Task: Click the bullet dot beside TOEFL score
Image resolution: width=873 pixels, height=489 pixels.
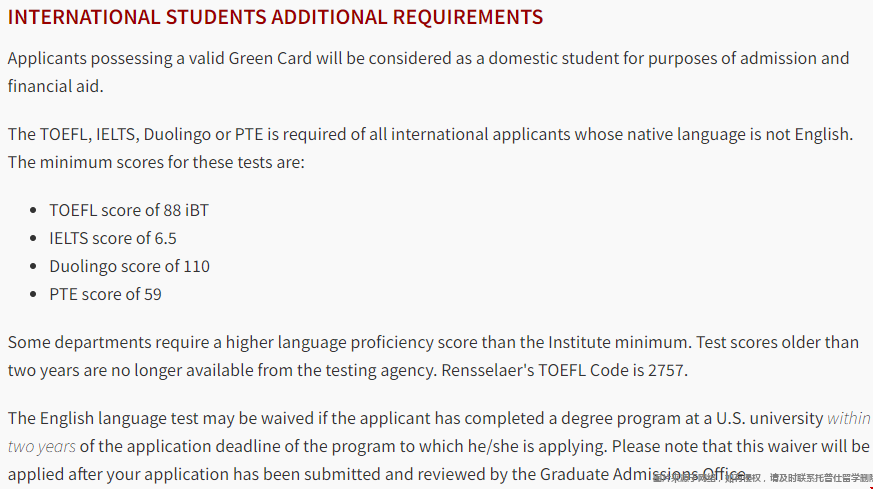Action: coord(33,211)
